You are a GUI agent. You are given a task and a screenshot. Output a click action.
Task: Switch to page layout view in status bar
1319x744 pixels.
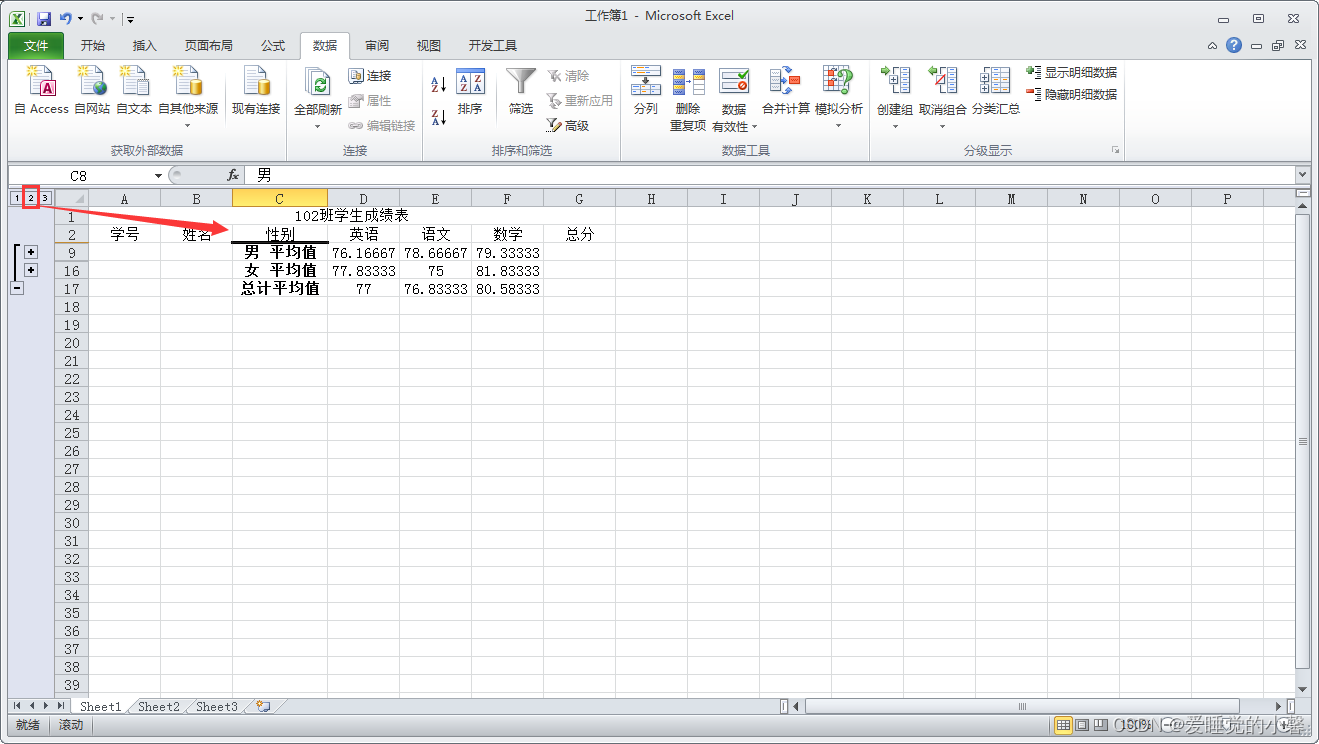(1081, 724)
